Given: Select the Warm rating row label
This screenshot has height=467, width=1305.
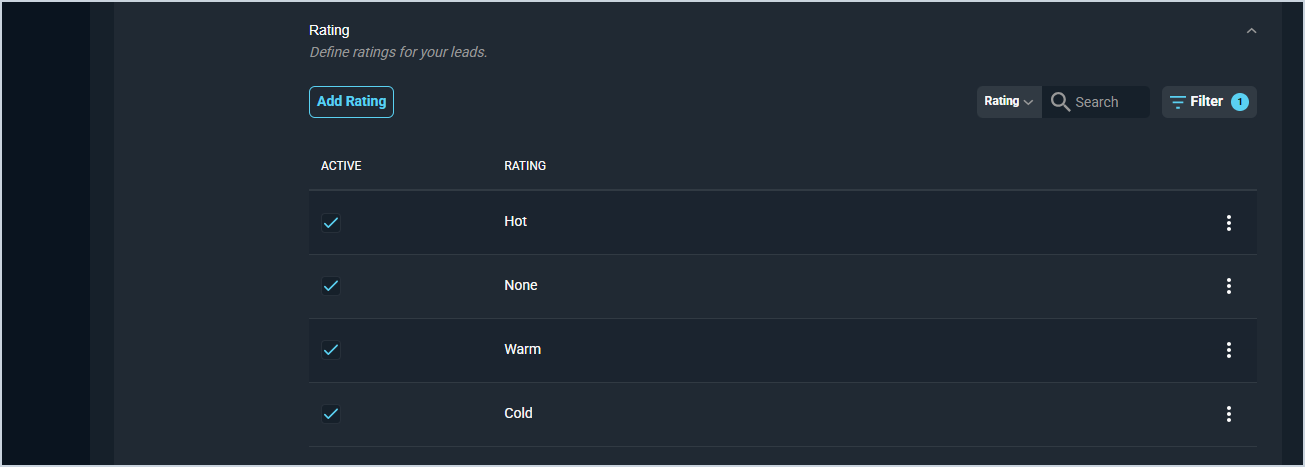Looking at the screenshot, I should (x=523, y=350).
